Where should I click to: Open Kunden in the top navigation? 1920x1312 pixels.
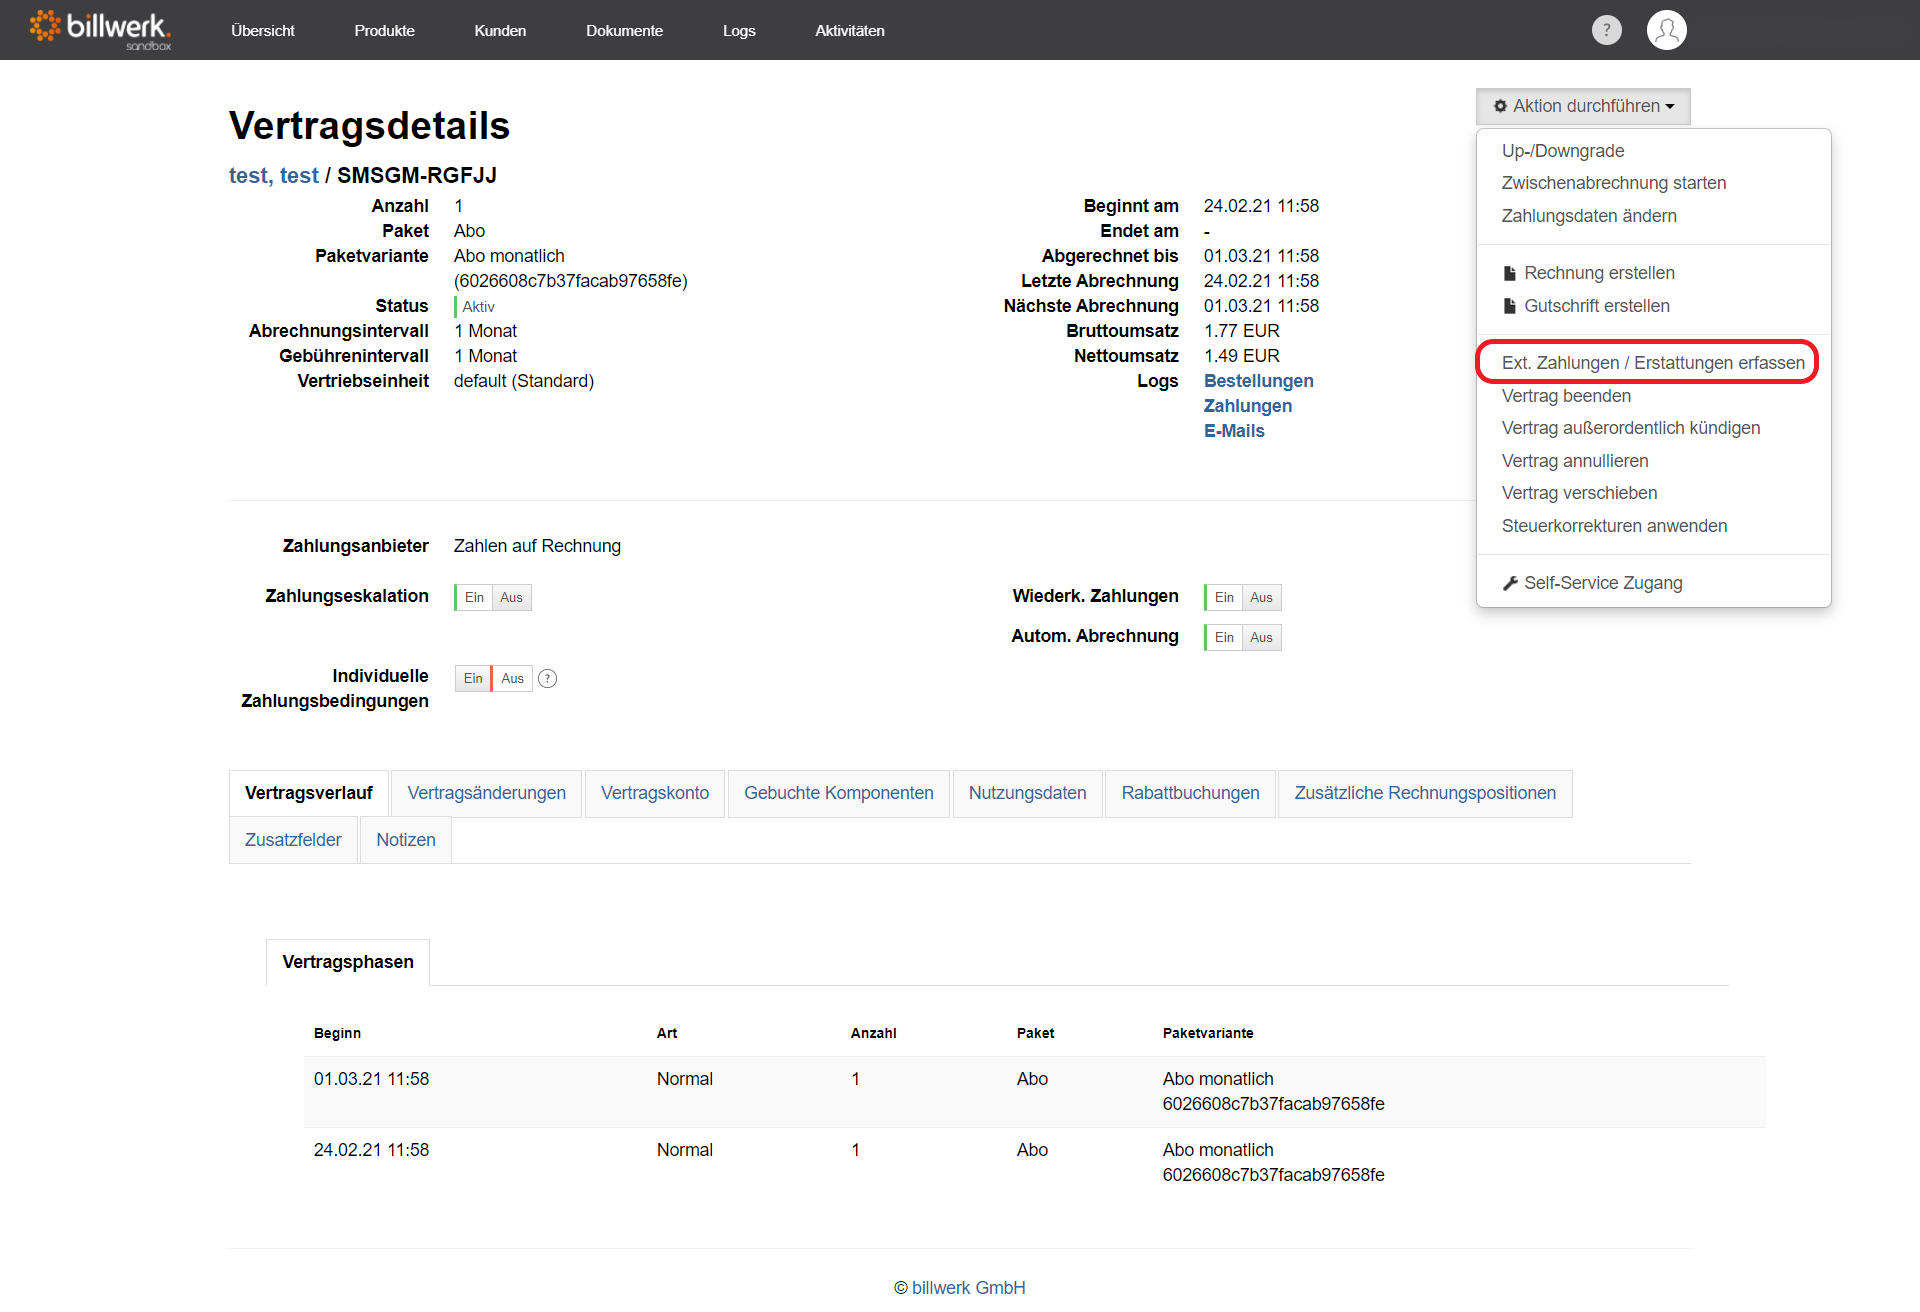500,31
